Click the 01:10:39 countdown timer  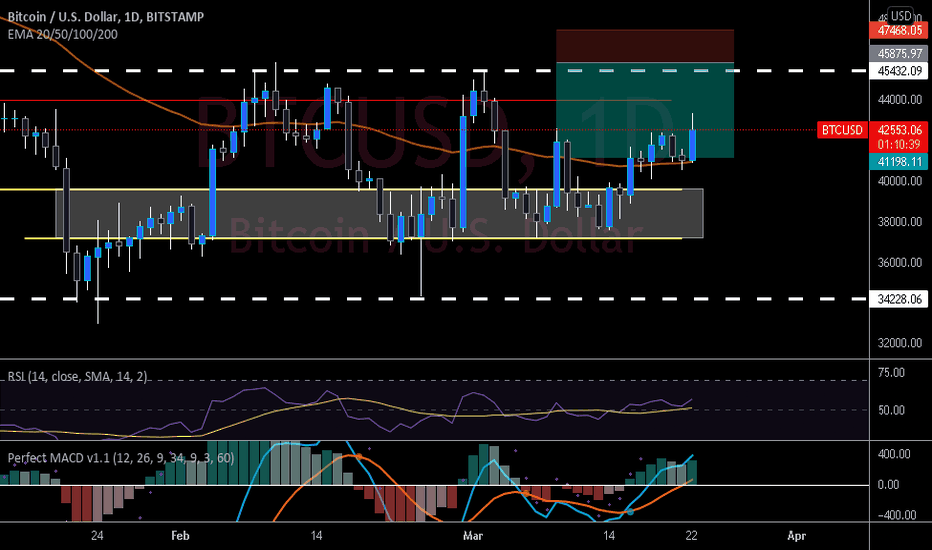(900, 144)
